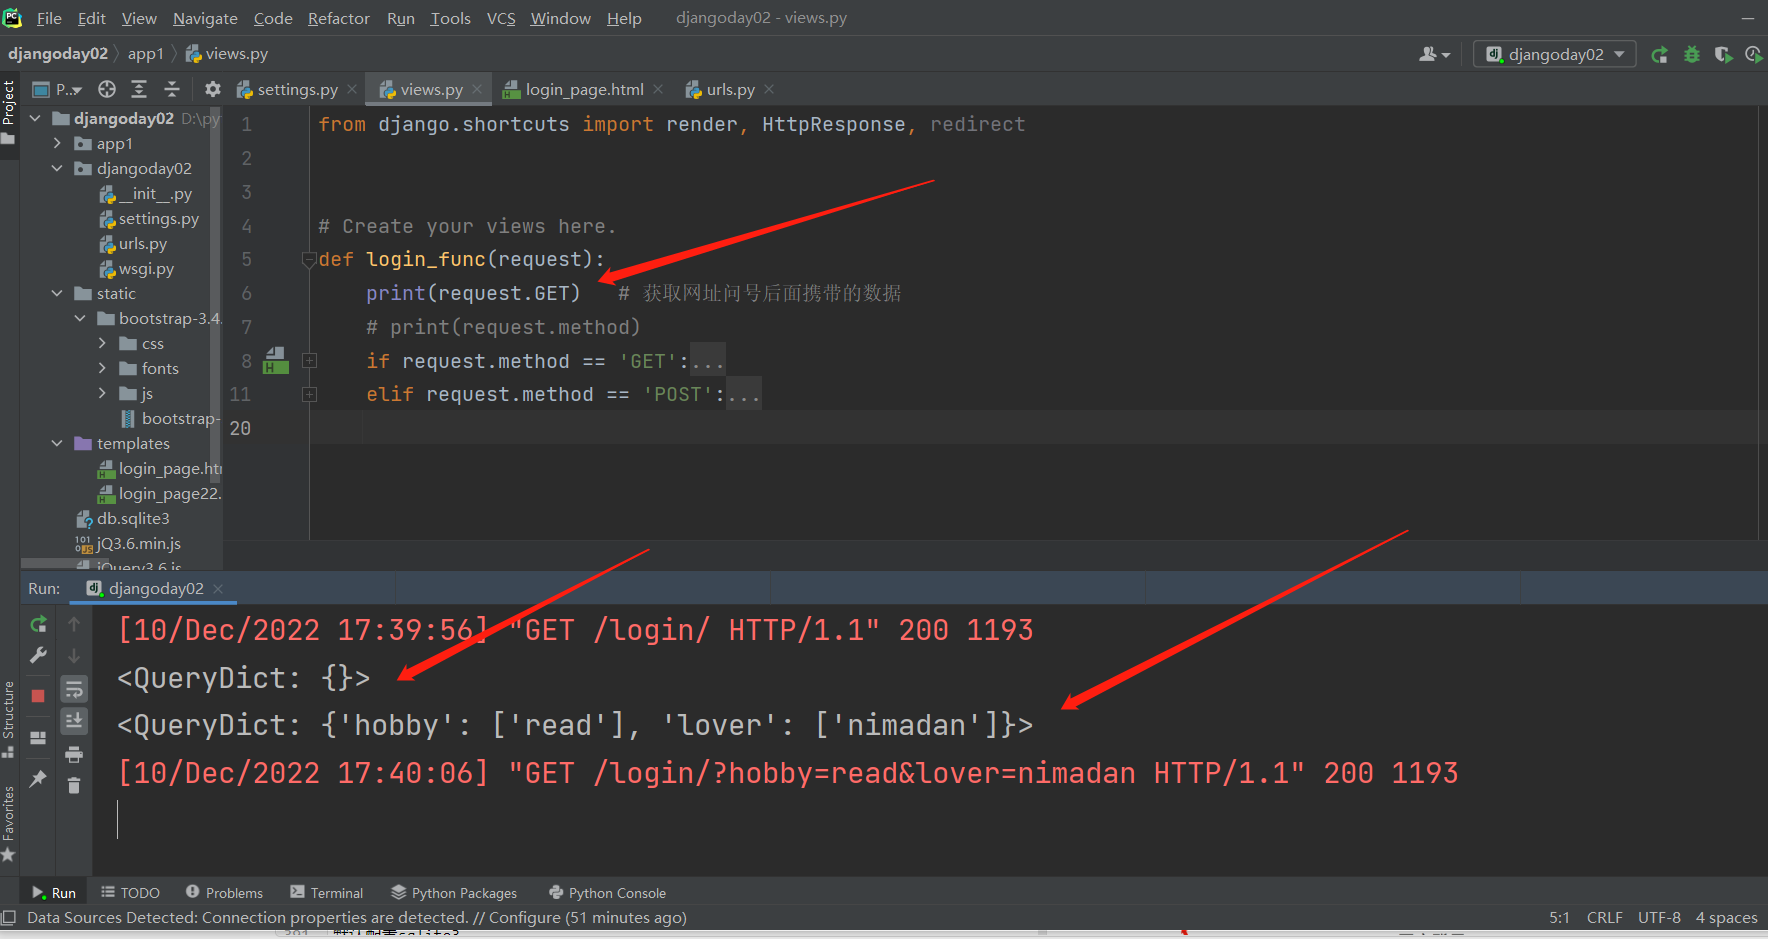Toggle scroll to end in Run console
1768x939 pixels.
click(x=74, y=721)
